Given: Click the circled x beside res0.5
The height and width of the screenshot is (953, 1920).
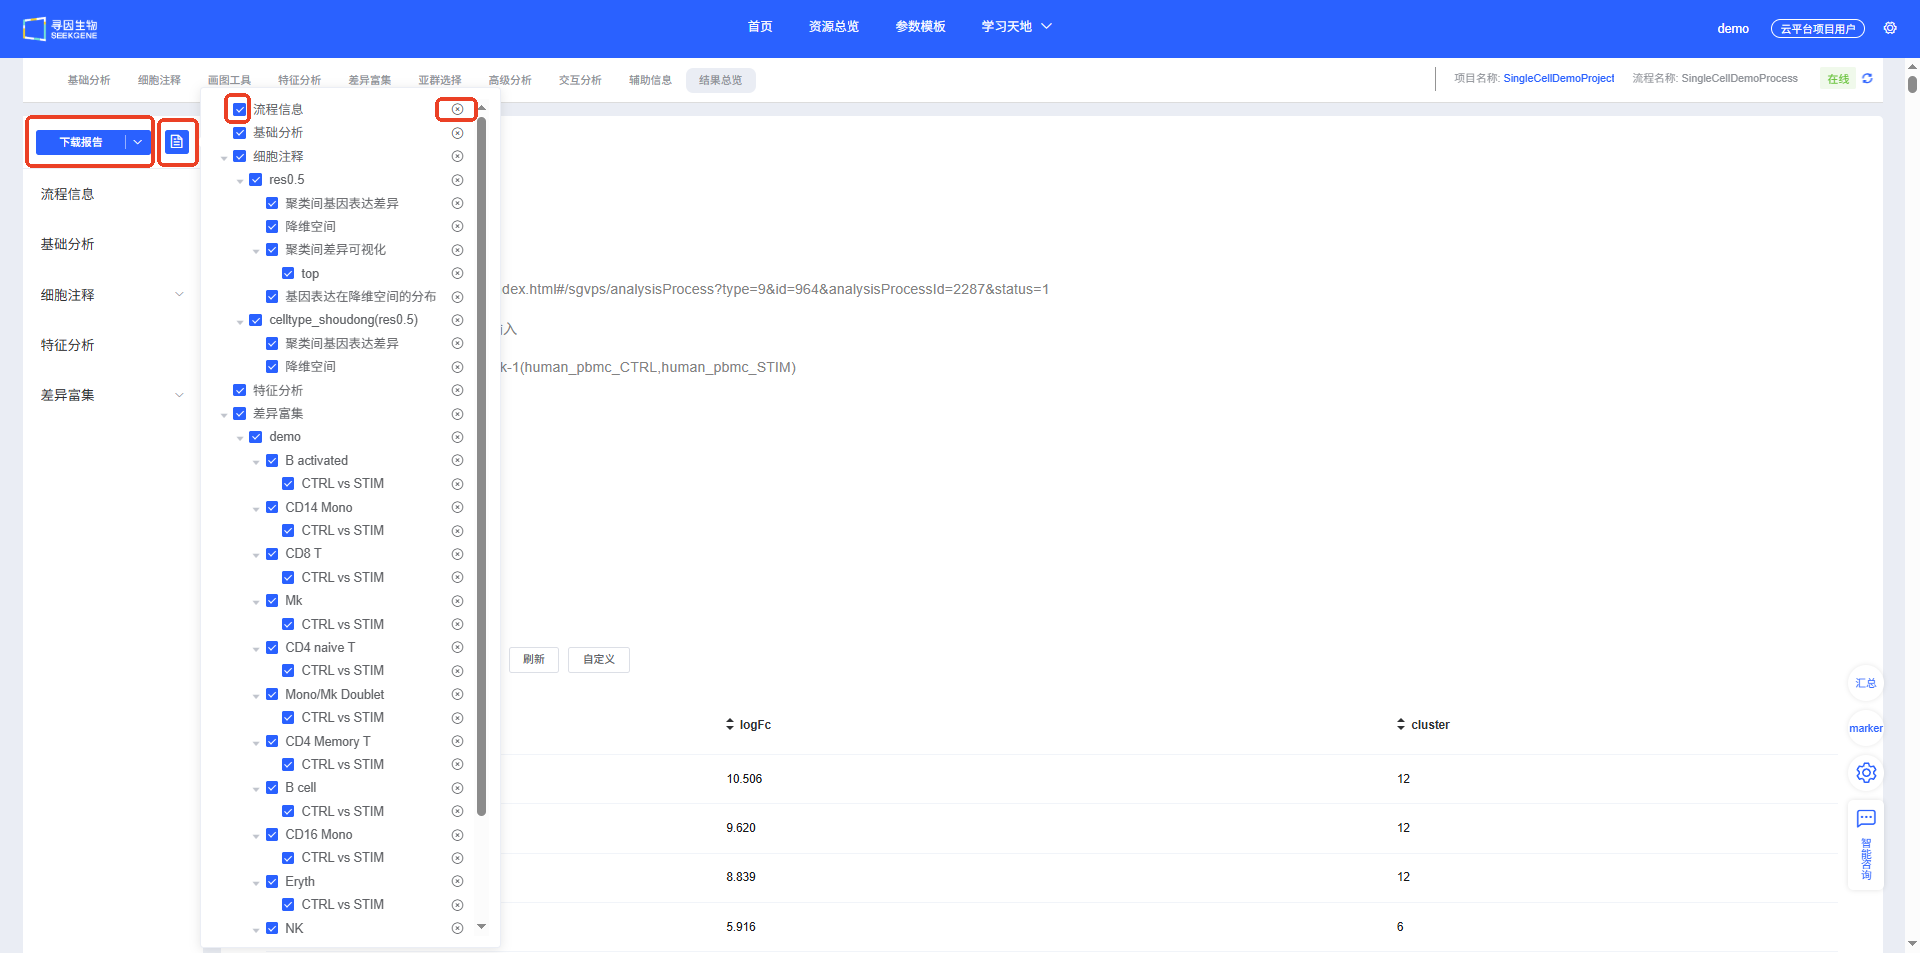Looking at the screenshot, I should [x=457, y=180].
